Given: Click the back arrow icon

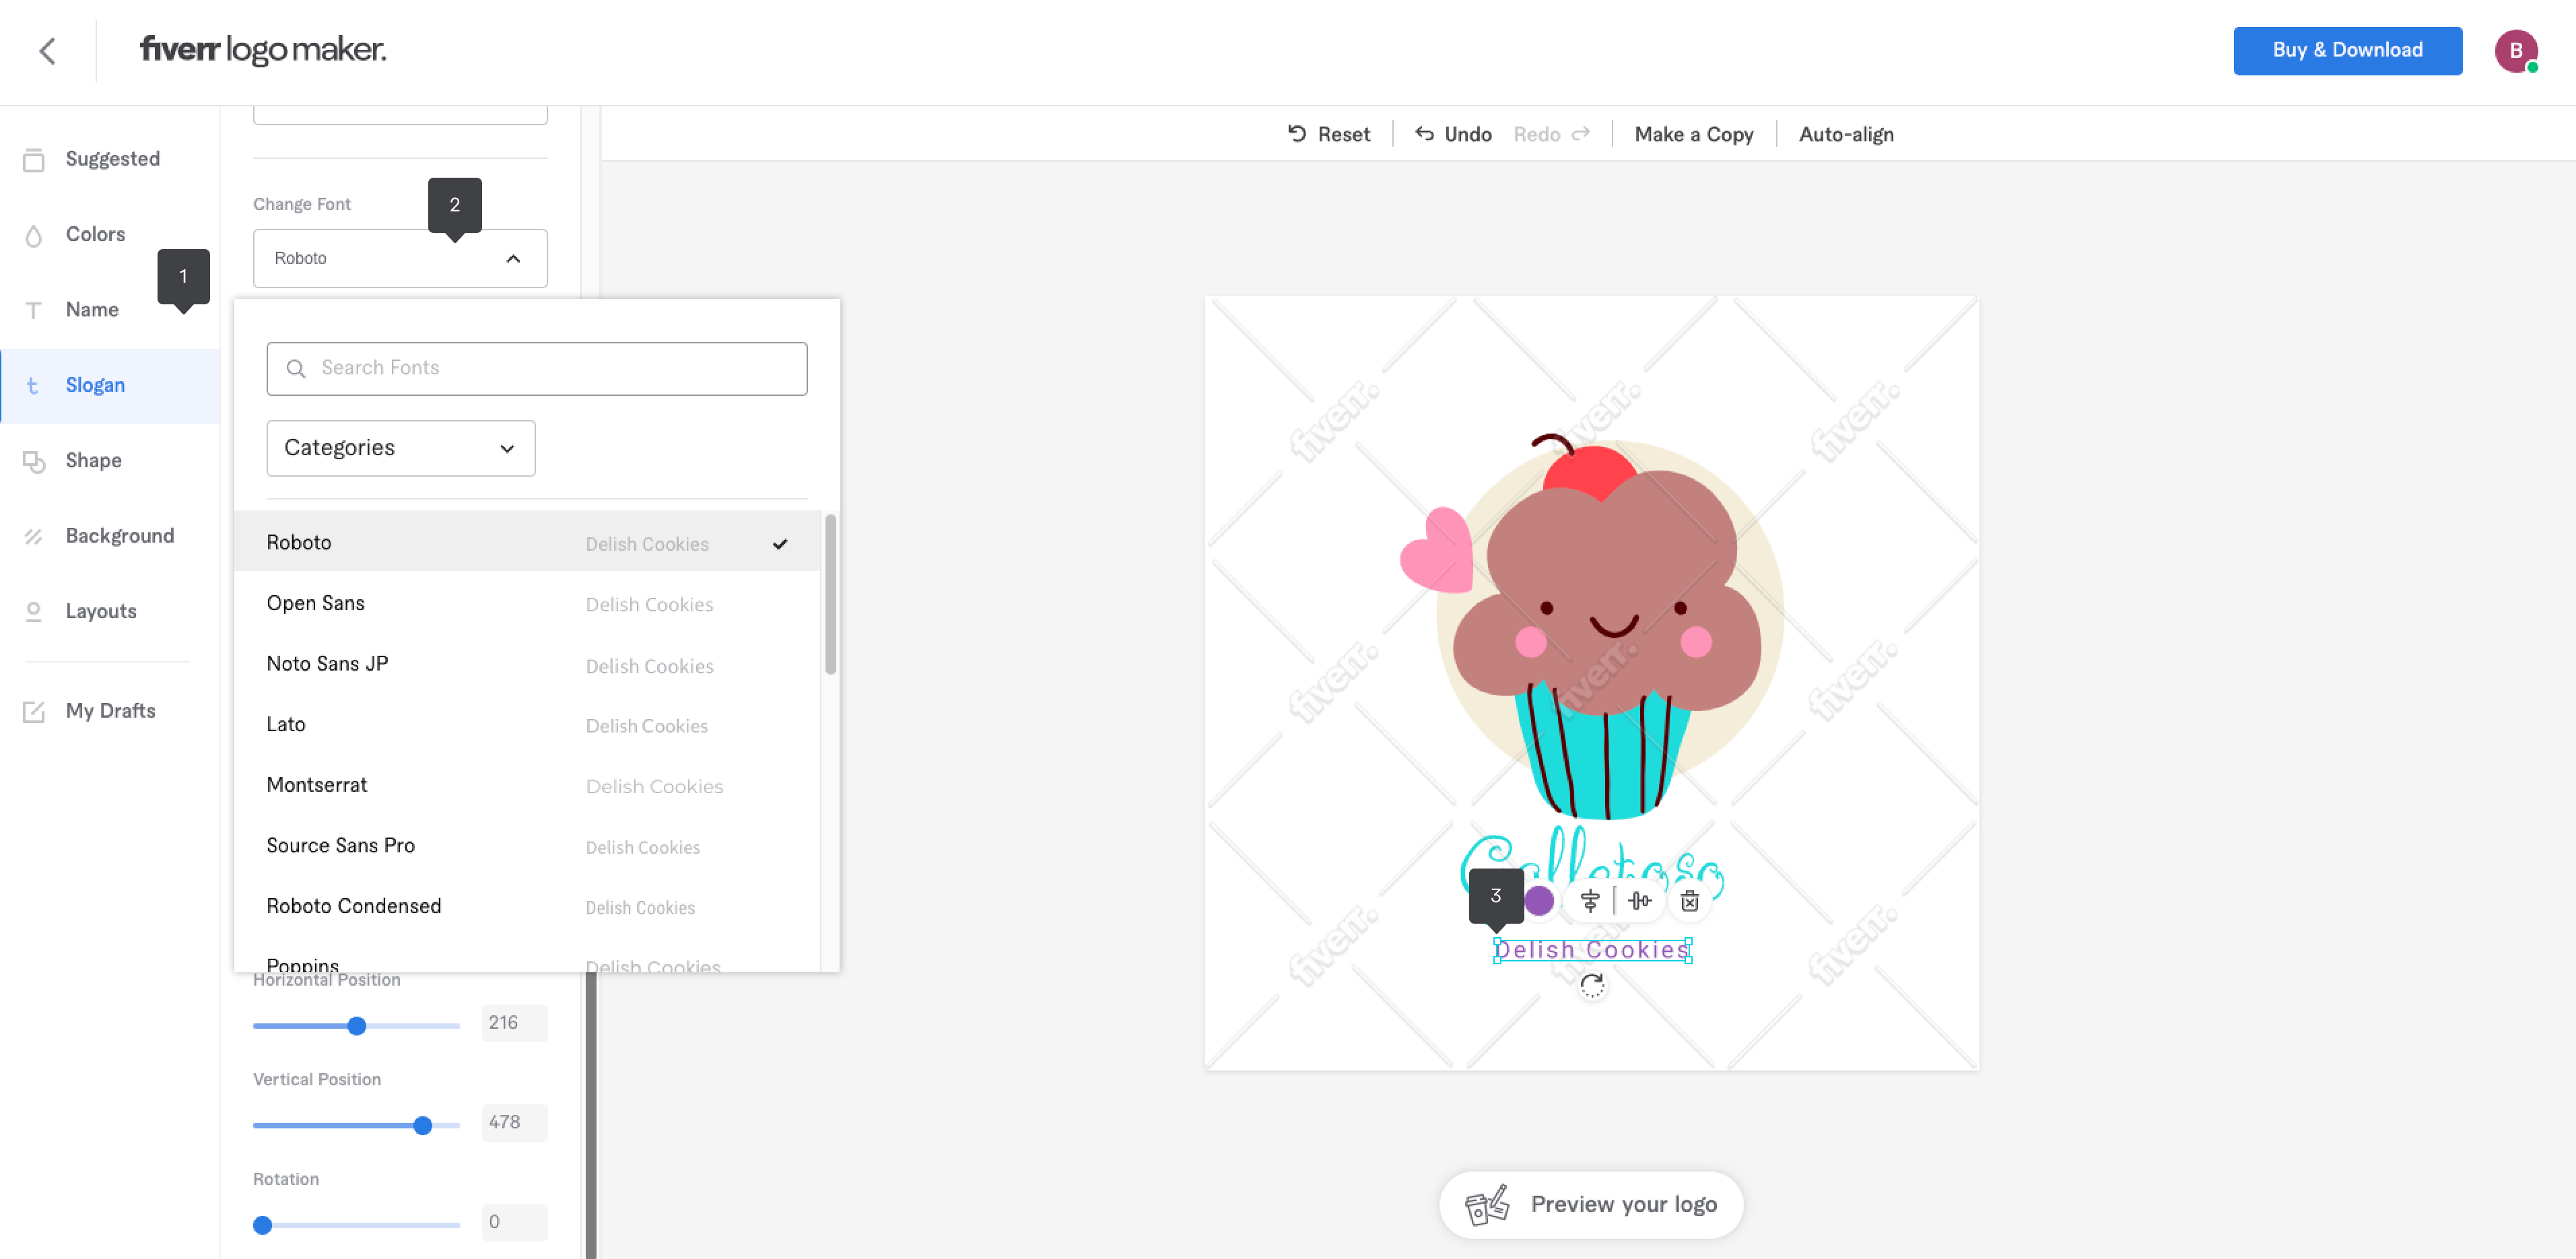Looking at the screenshot, I should click(47, 51).
